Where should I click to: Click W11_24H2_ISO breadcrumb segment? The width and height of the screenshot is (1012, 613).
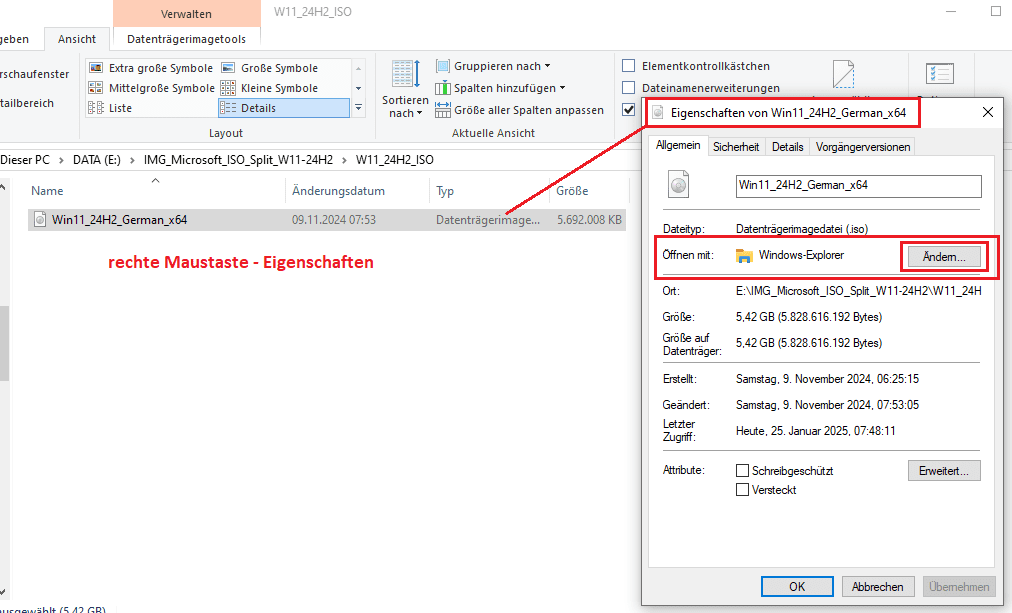click(x=394, y=159)
